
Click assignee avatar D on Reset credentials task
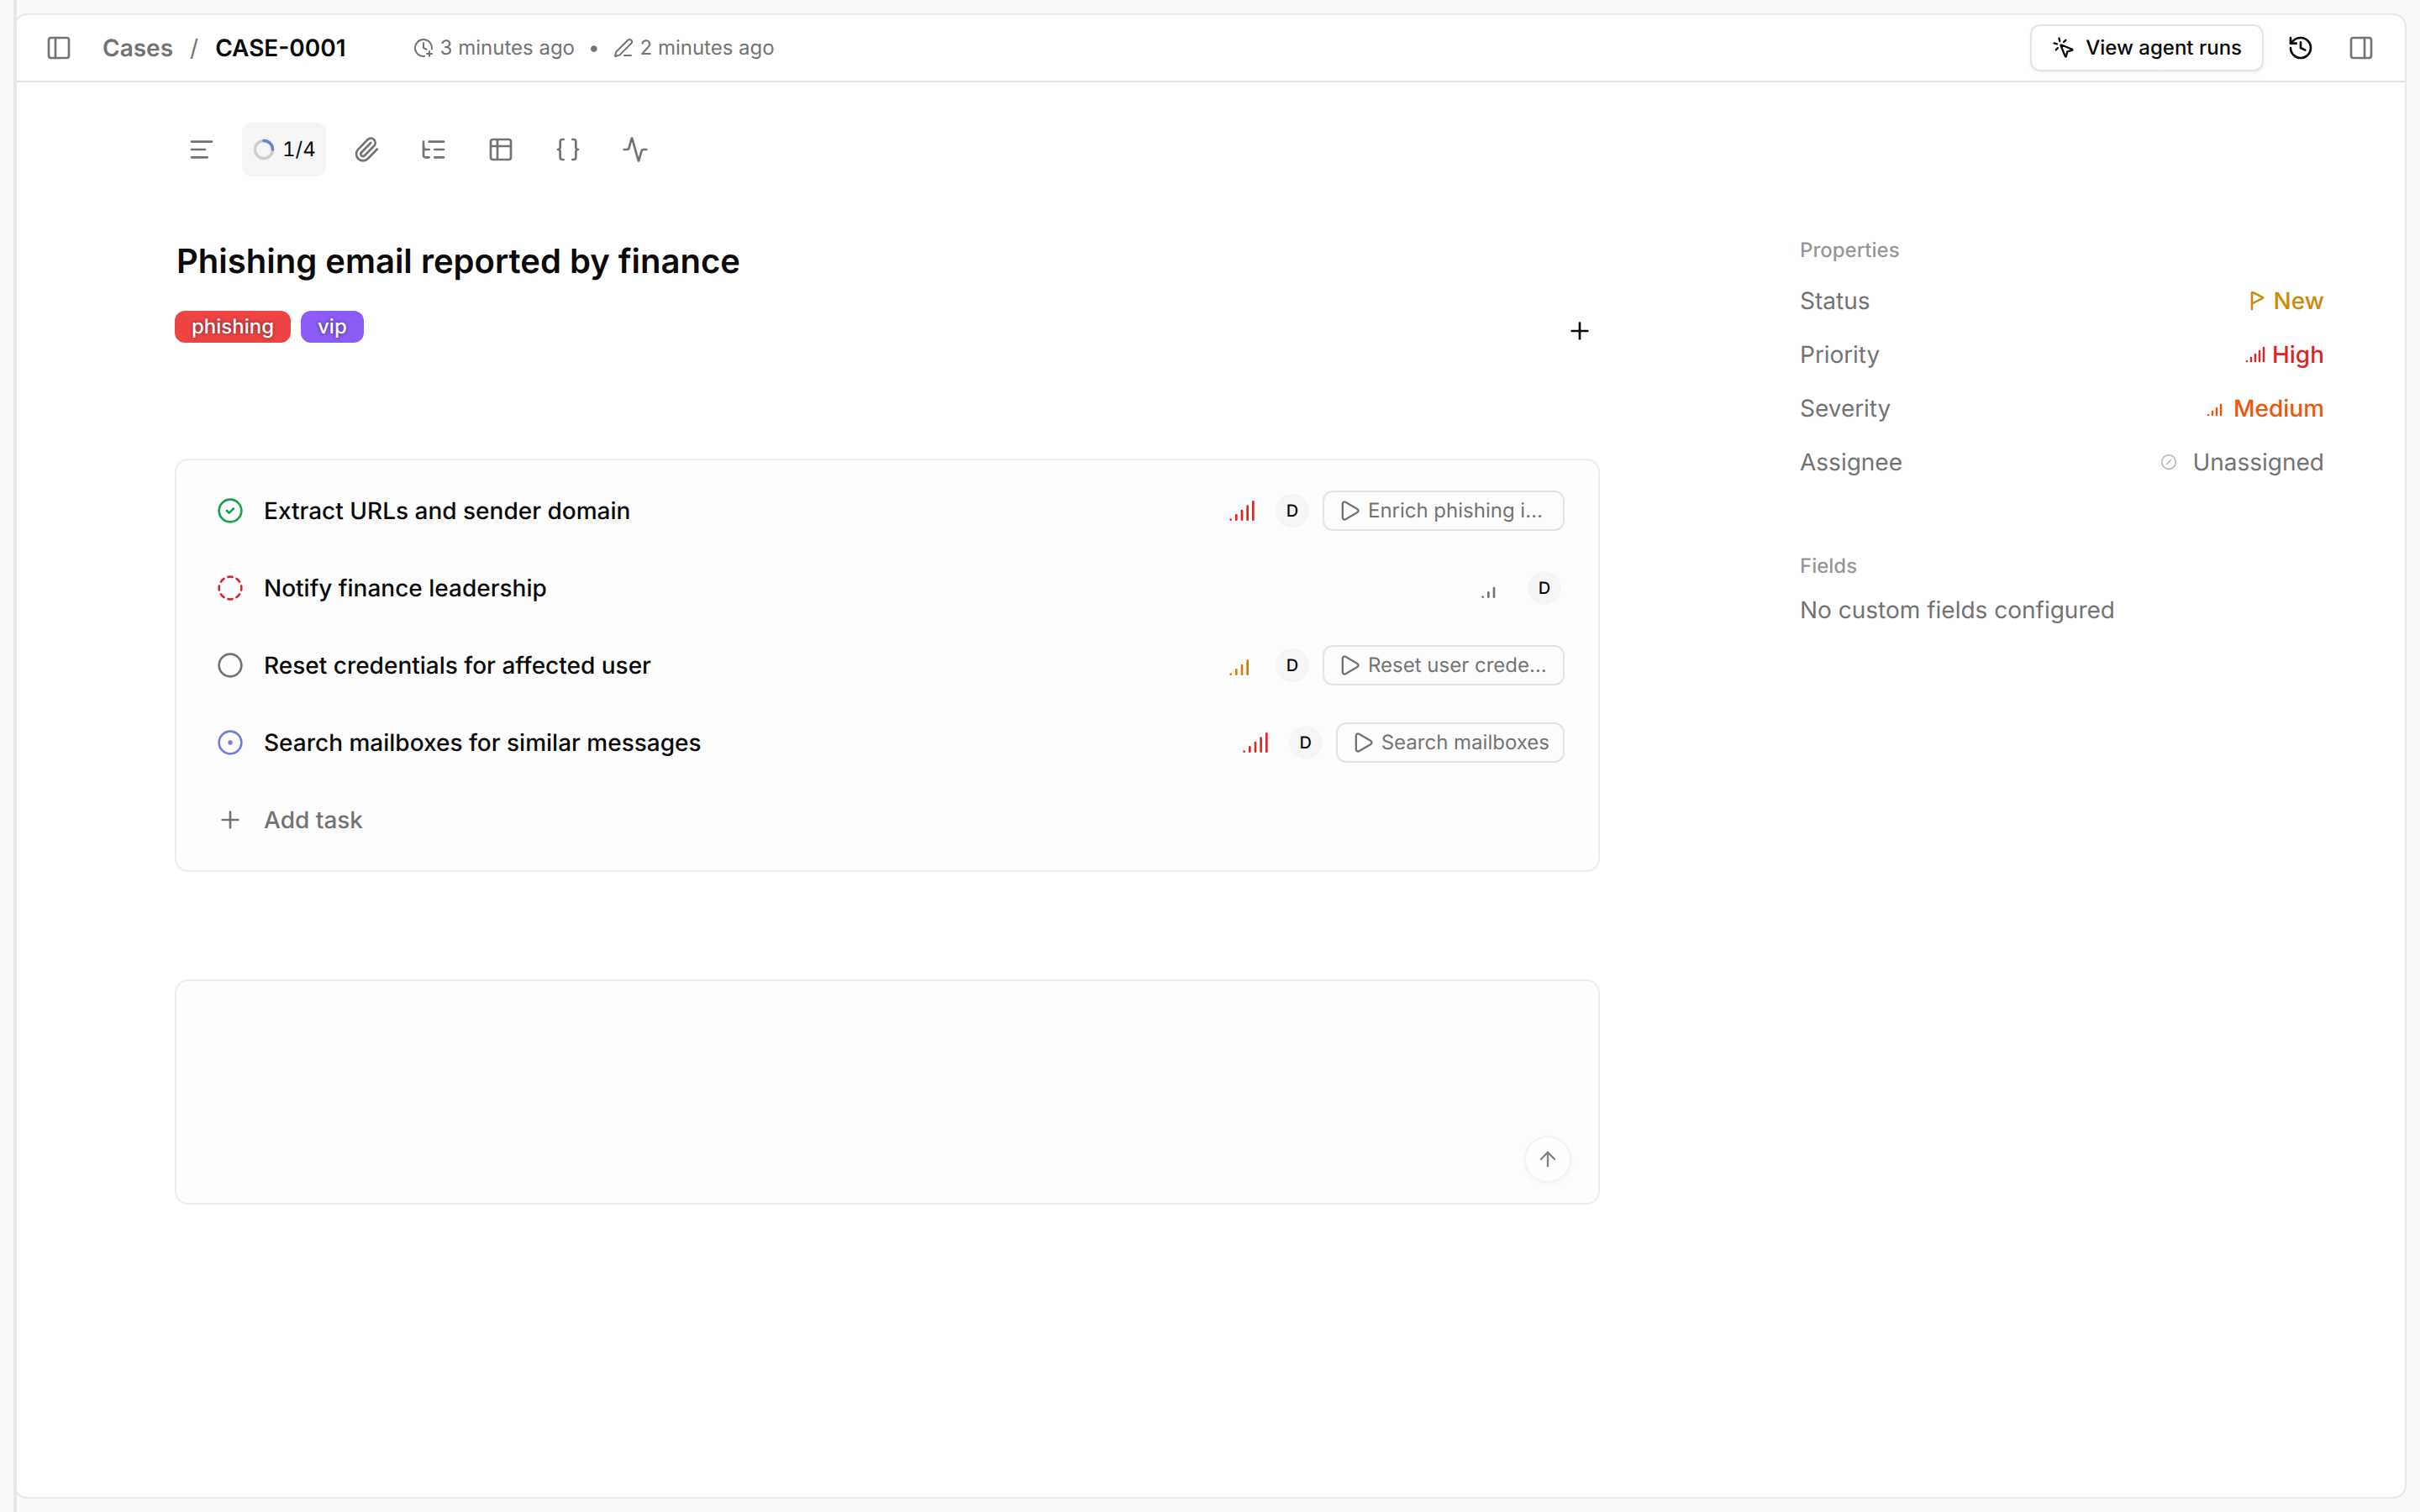pyautogui.click(x=1292, y=666)
